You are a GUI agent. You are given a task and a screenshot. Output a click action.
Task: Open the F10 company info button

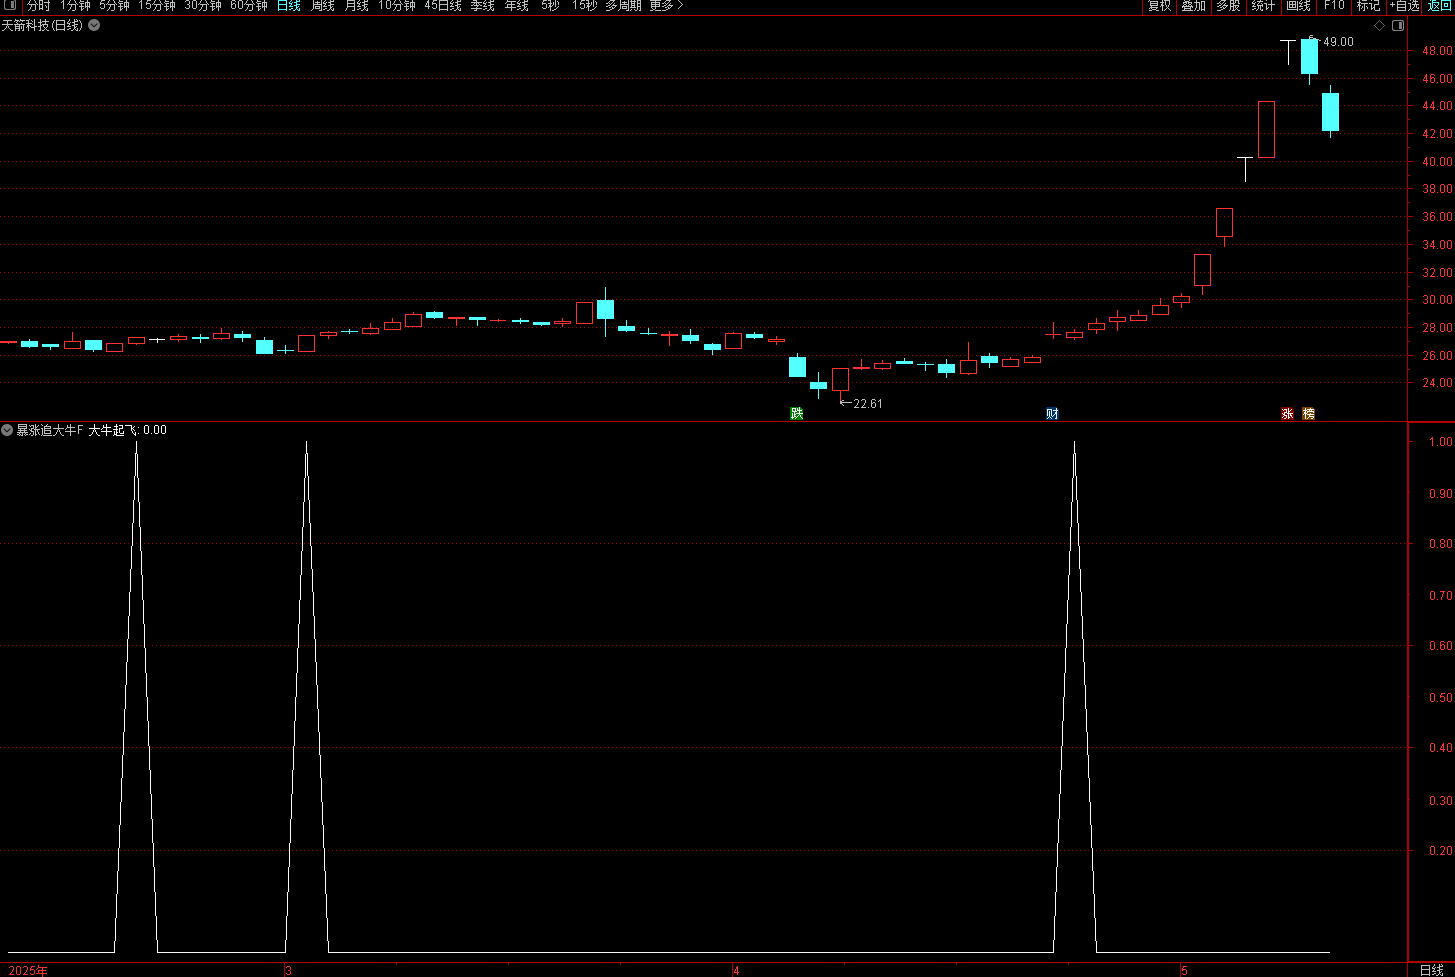point(1334,6)
